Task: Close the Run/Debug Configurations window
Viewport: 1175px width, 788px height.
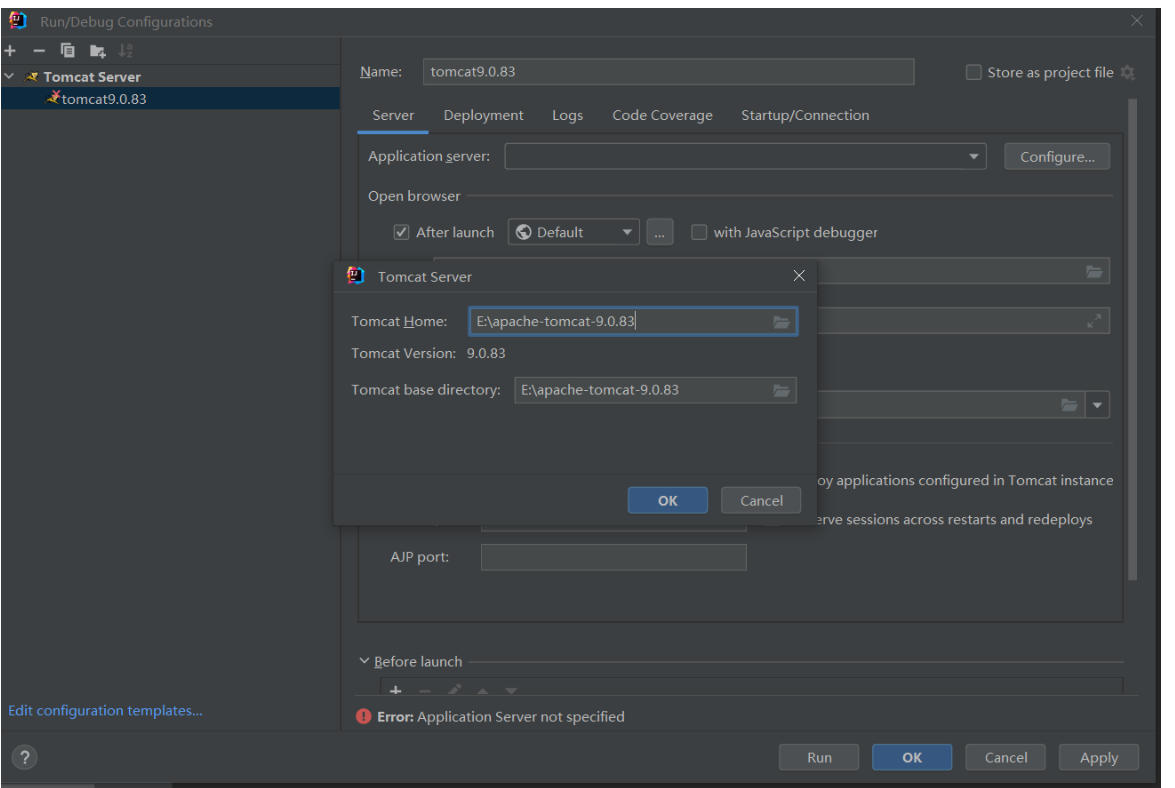Action: coord(1137,21)
